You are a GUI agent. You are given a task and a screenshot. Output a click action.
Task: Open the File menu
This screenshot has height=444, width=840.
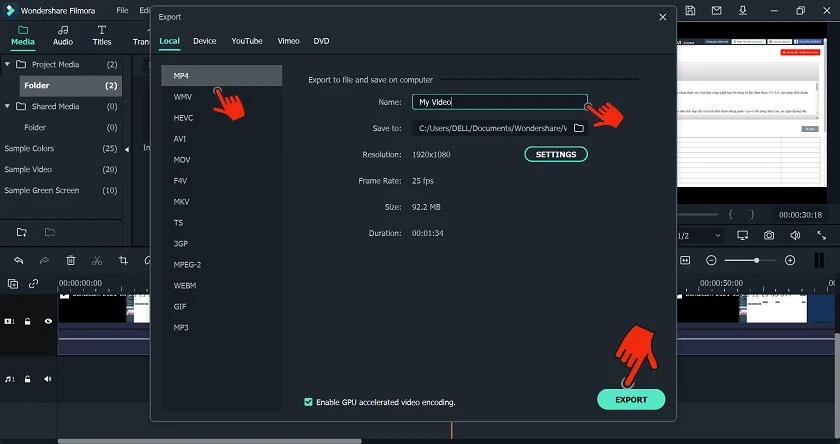[x=122, y=10]
